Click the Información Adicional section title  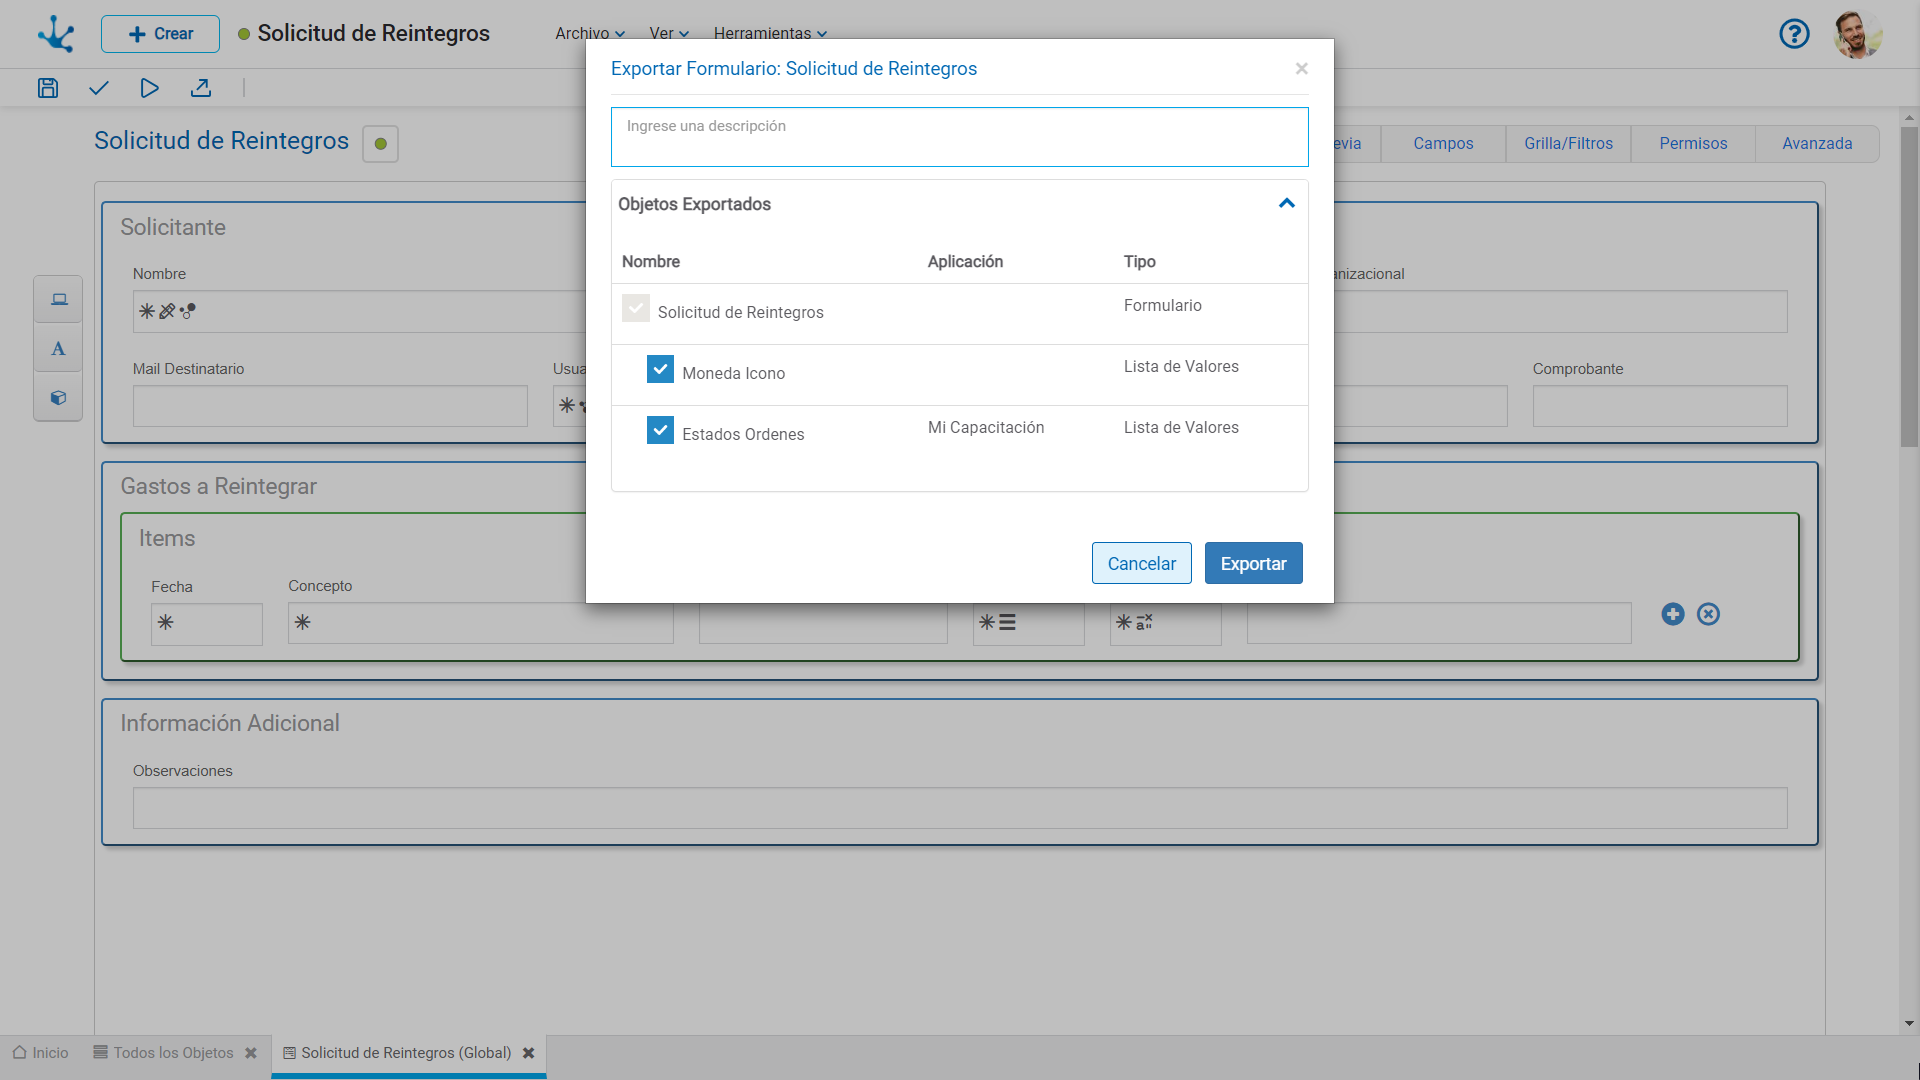230,724
